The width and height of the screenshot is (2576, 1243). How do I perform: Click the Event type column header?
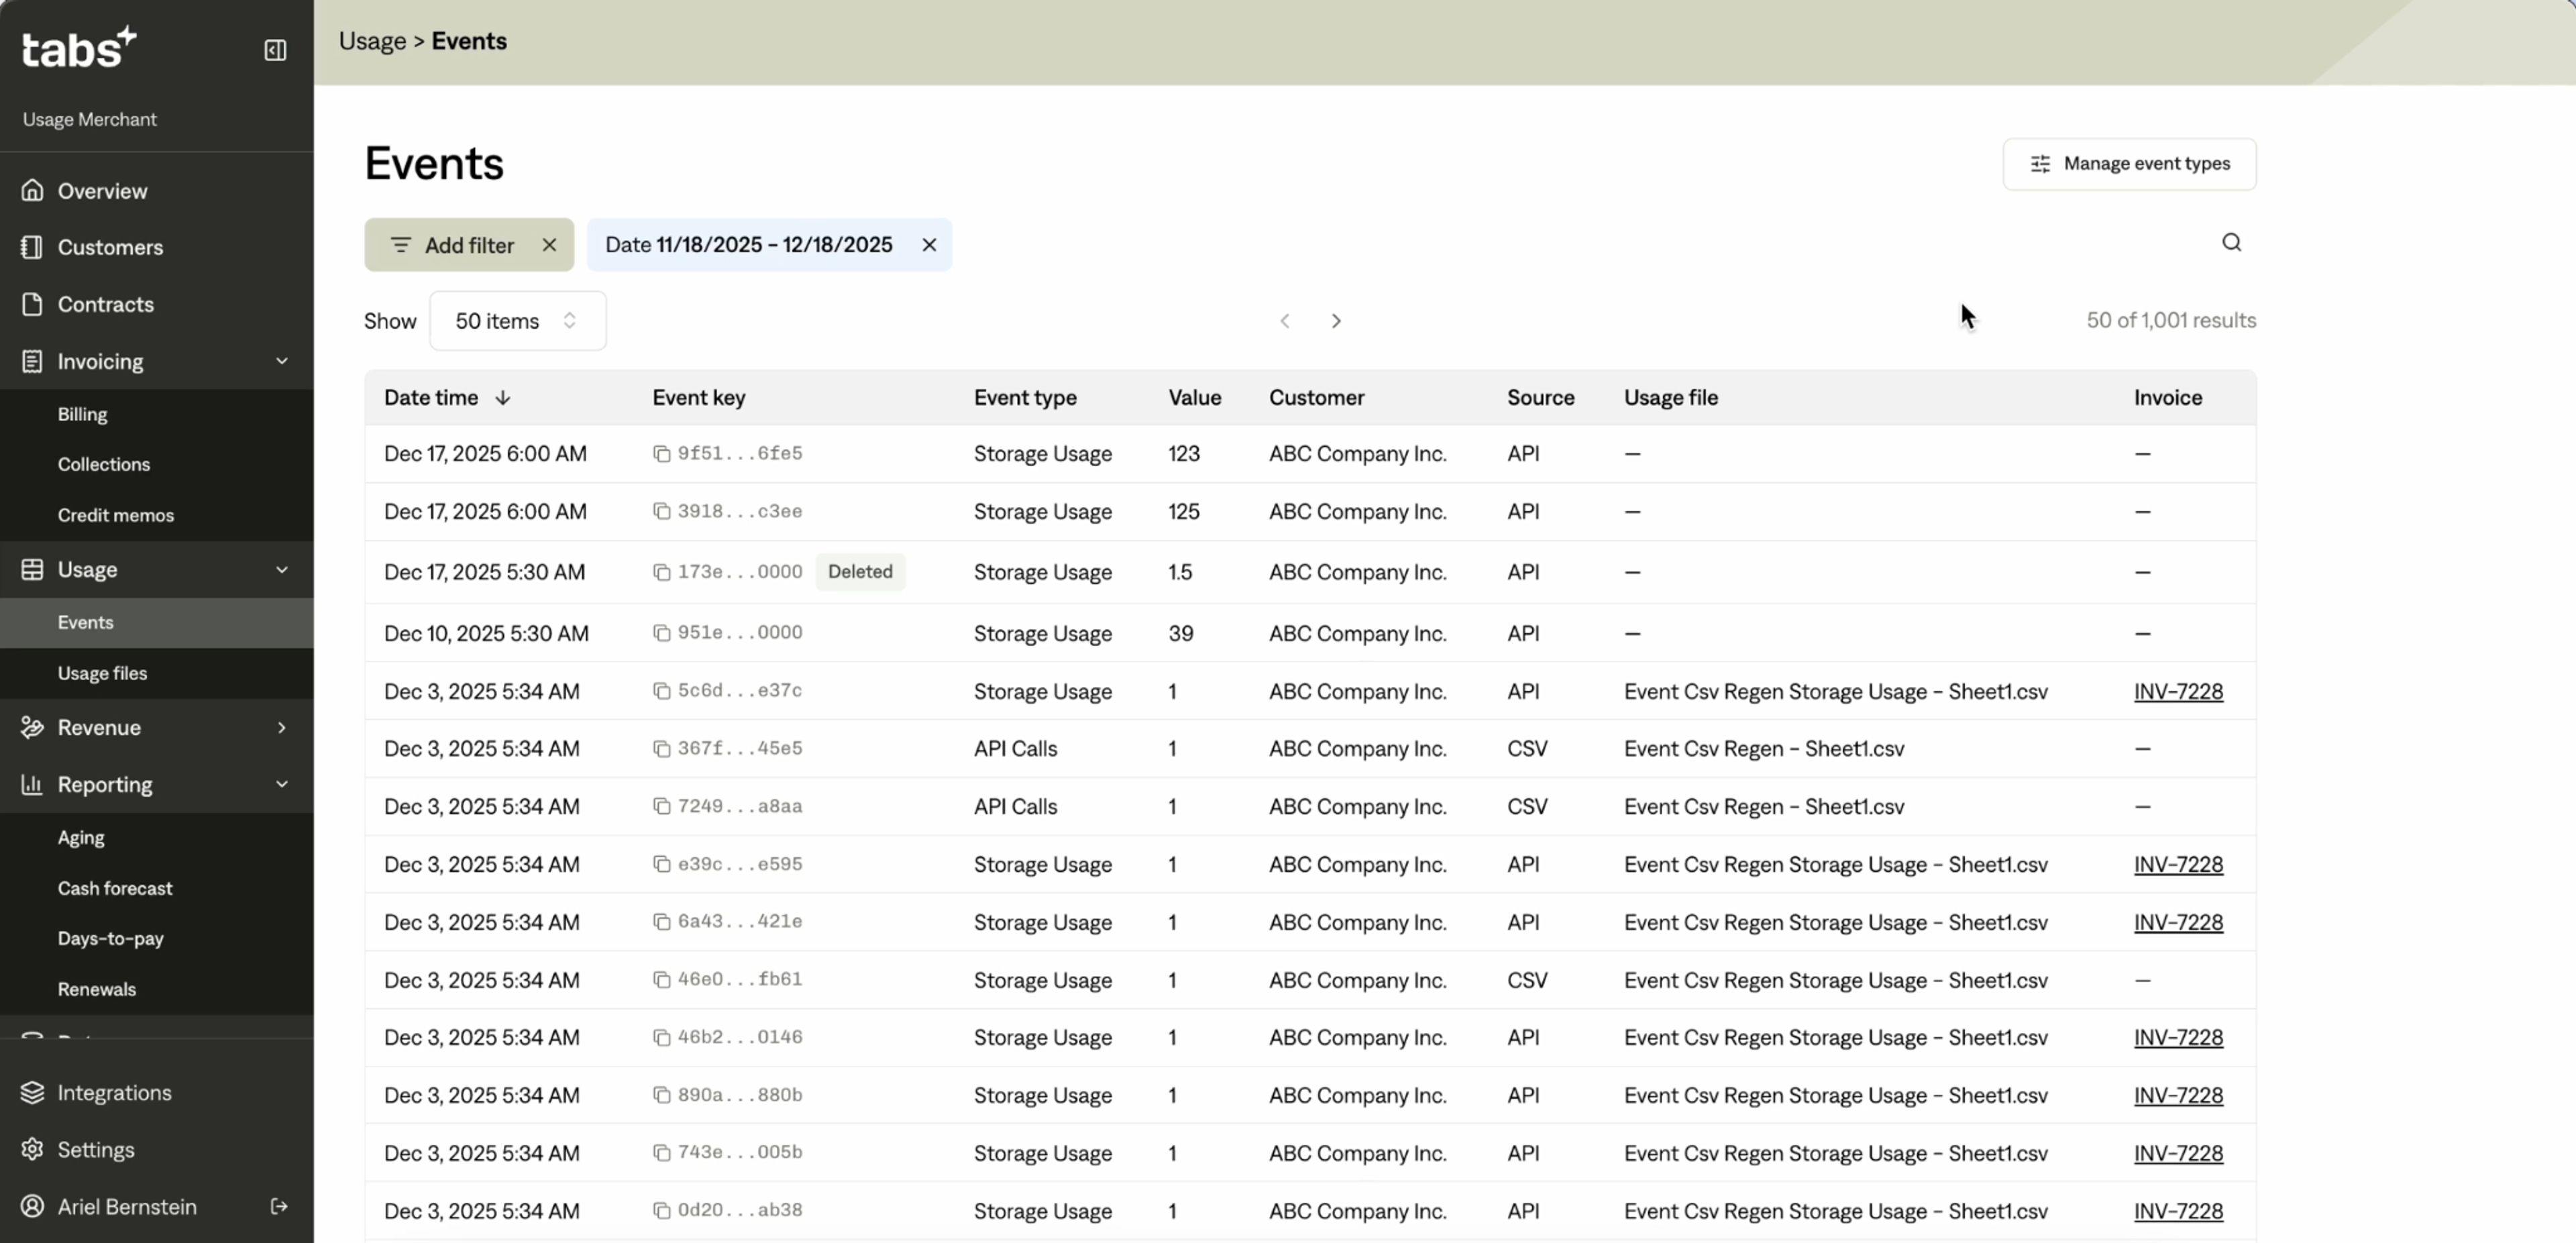coord(1025,397)
